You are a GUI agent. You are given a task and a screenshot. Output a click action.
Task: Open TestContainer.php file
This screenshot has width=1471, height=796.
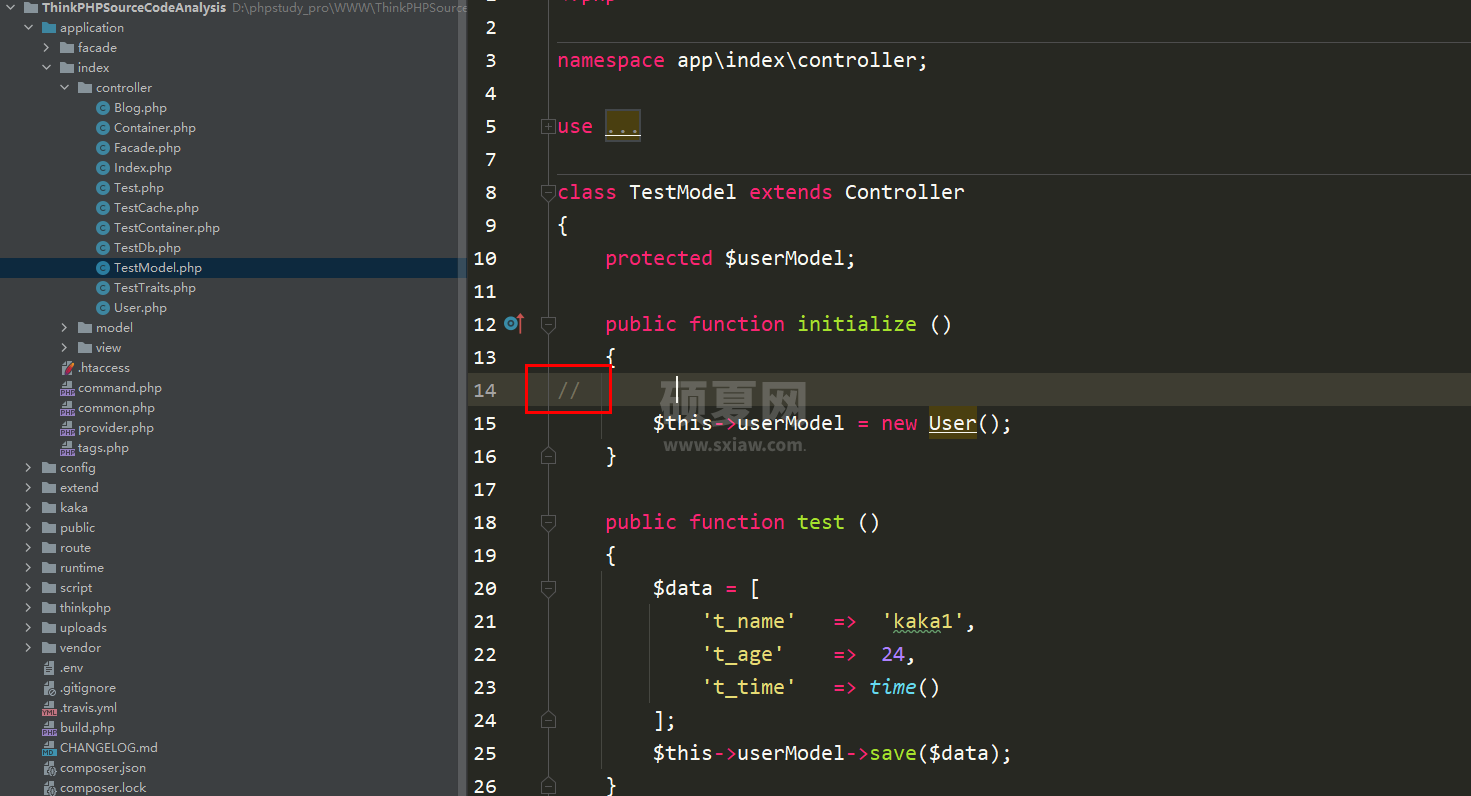click(x=166, y=228)
